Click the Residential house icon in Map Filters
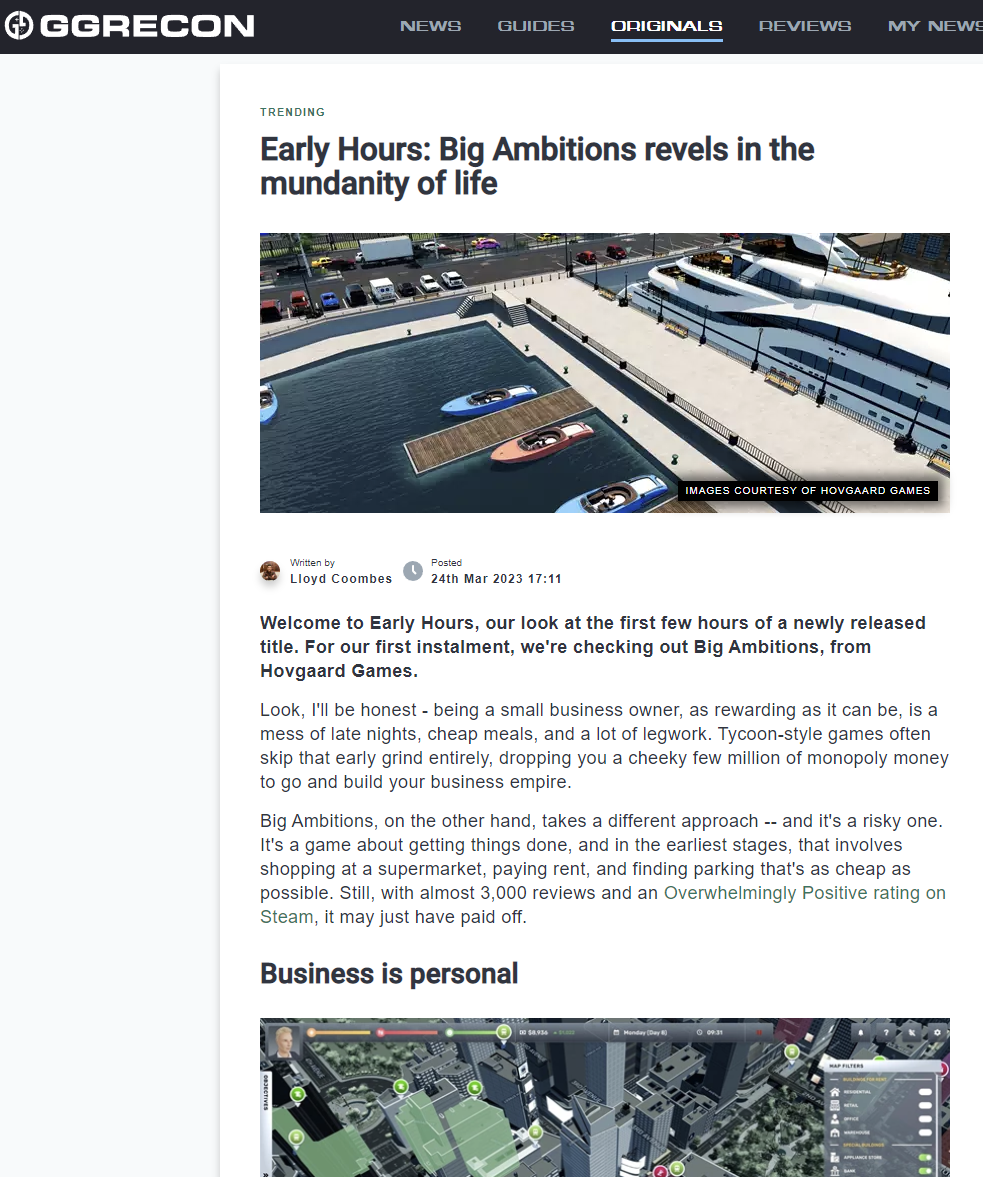This screenshot has height=1177, width=983. tap(834, 1092)
